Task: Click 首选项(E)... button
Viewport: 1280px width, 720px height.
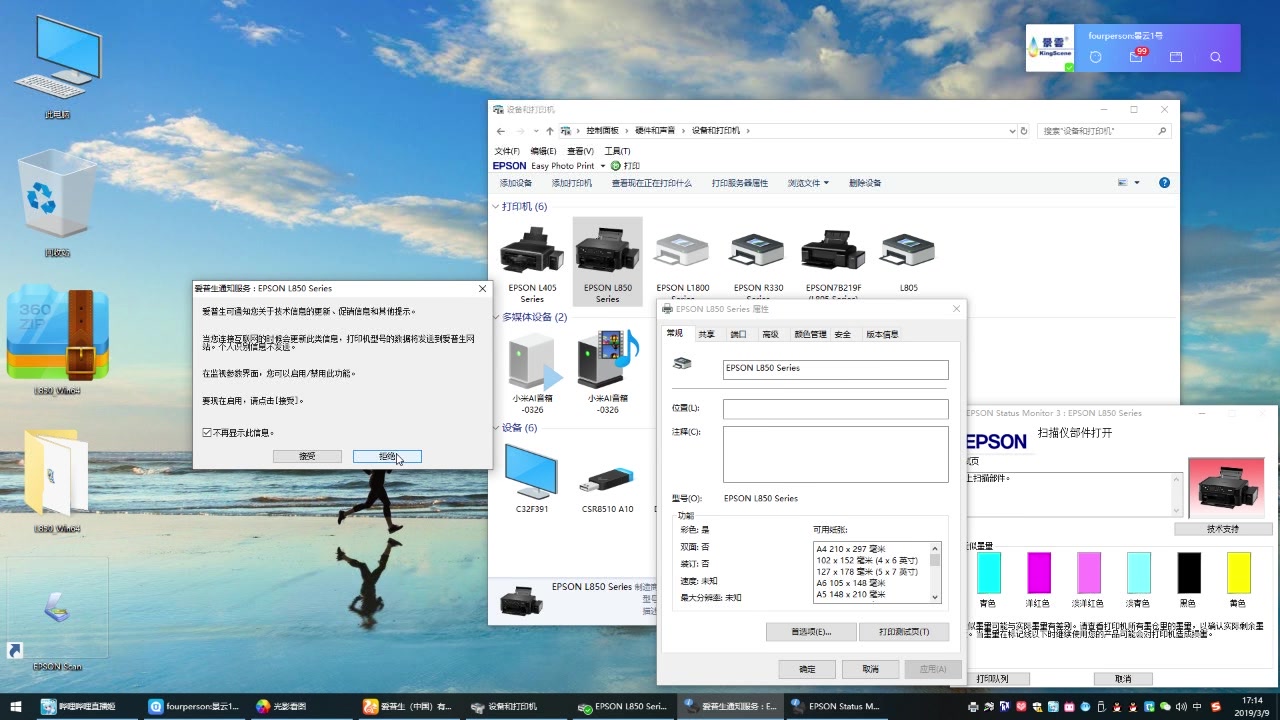Action: coord(811,632)
